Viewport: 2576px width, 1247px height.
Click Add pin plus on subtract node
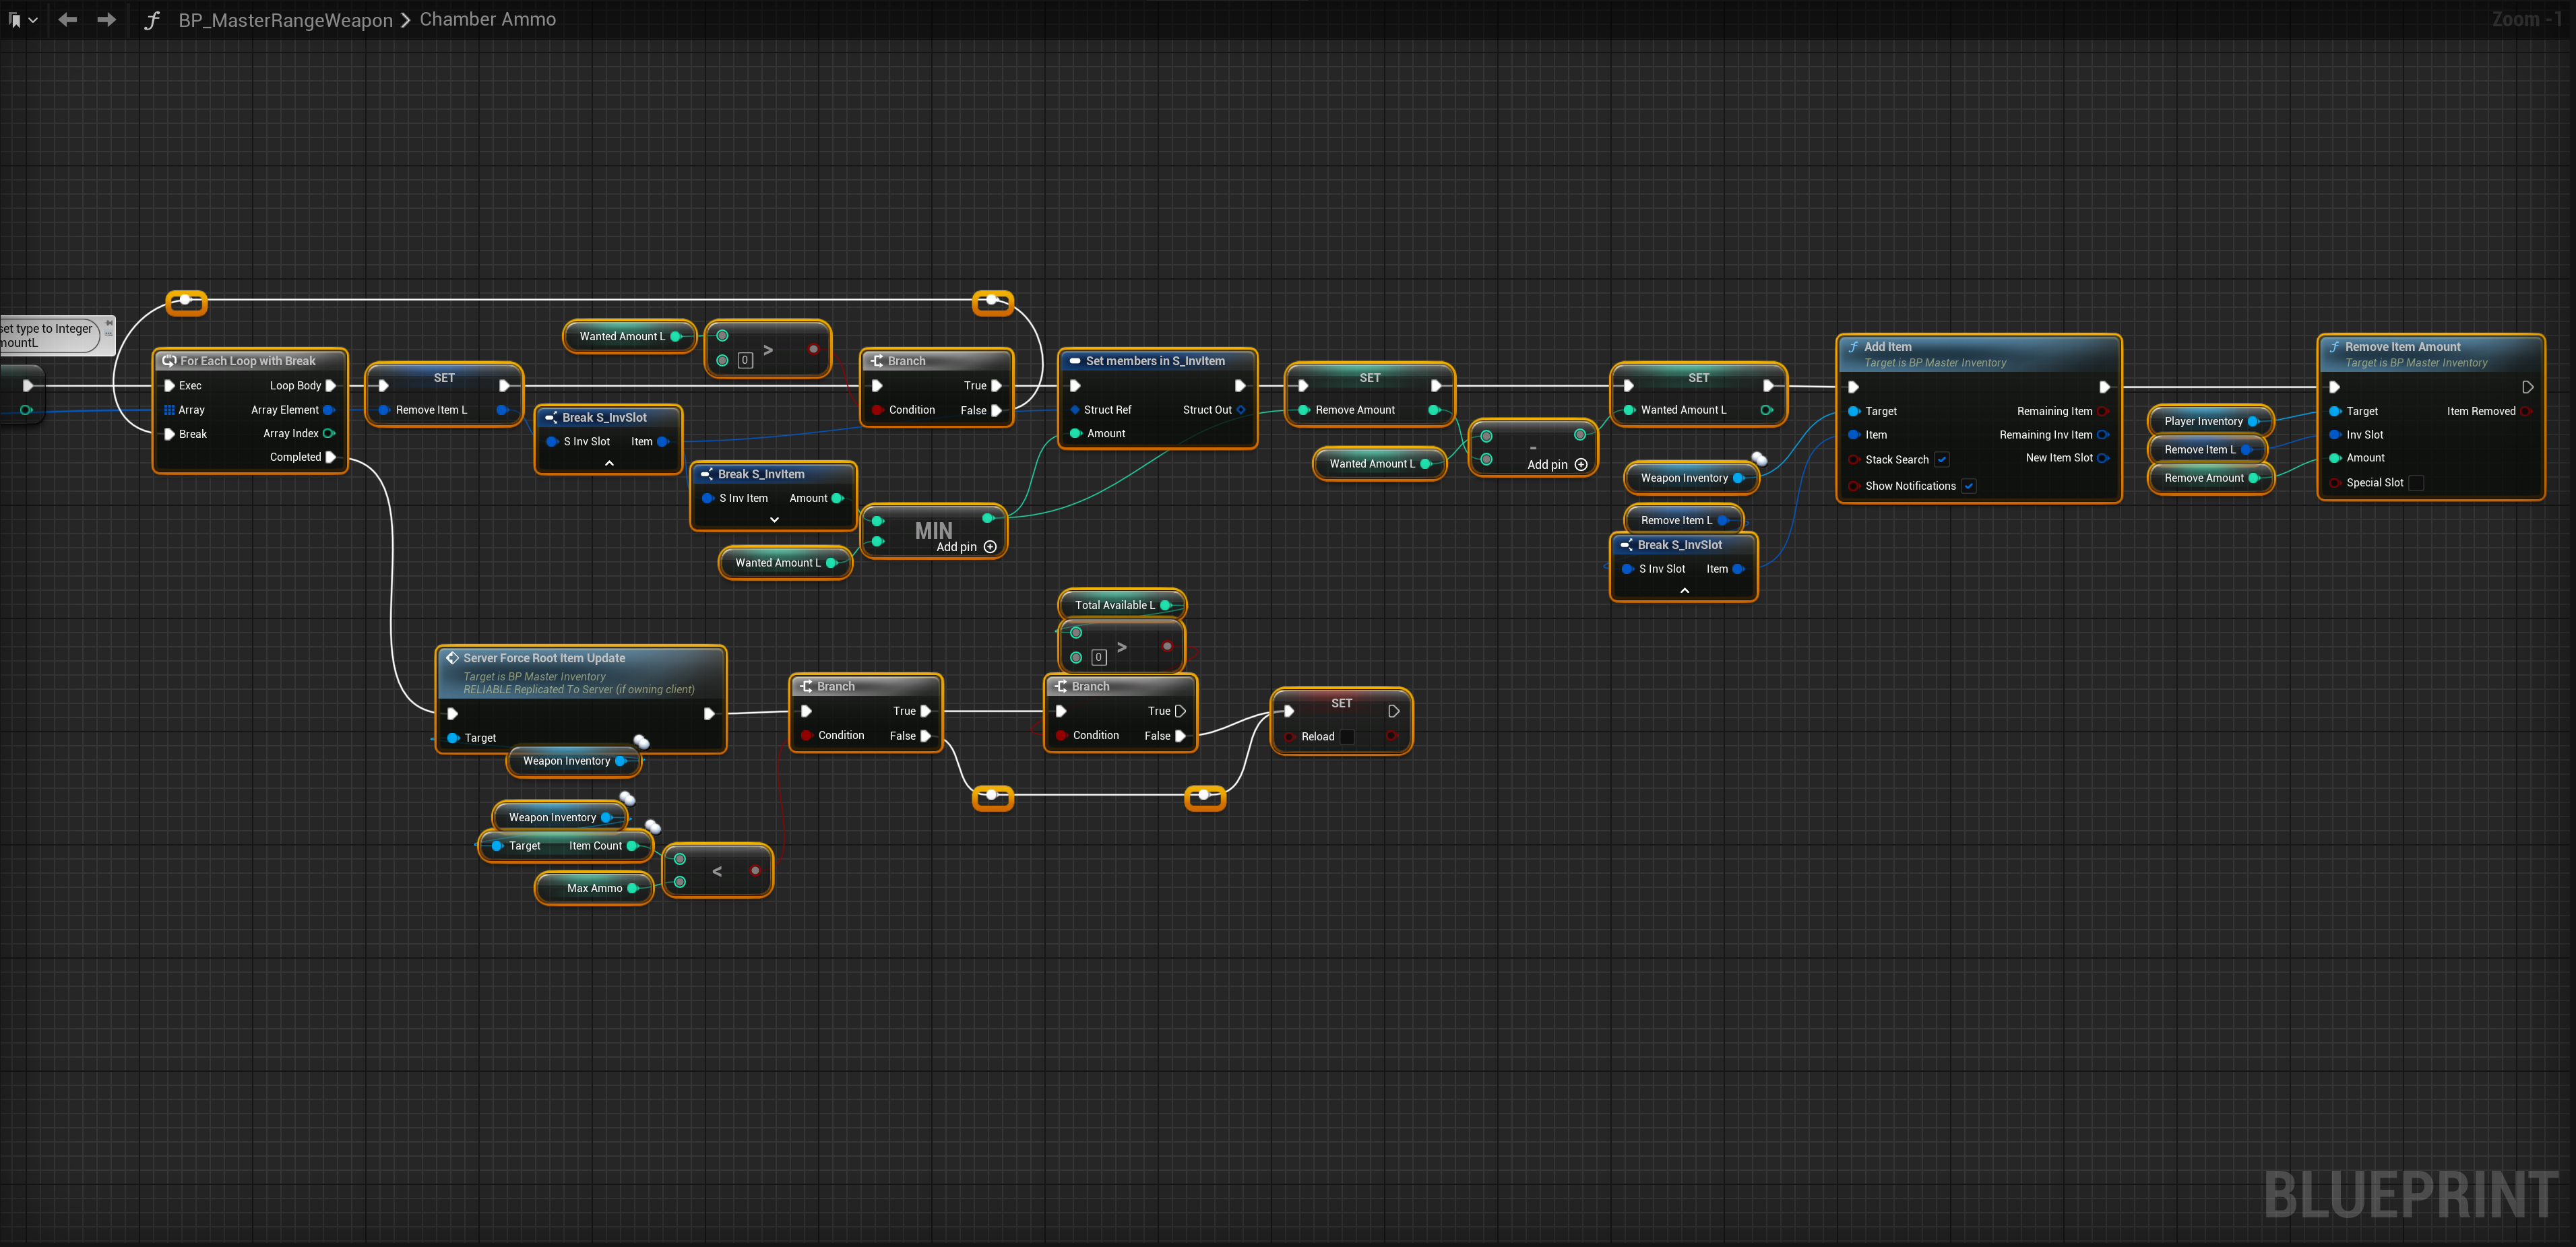coord(1581,464)
